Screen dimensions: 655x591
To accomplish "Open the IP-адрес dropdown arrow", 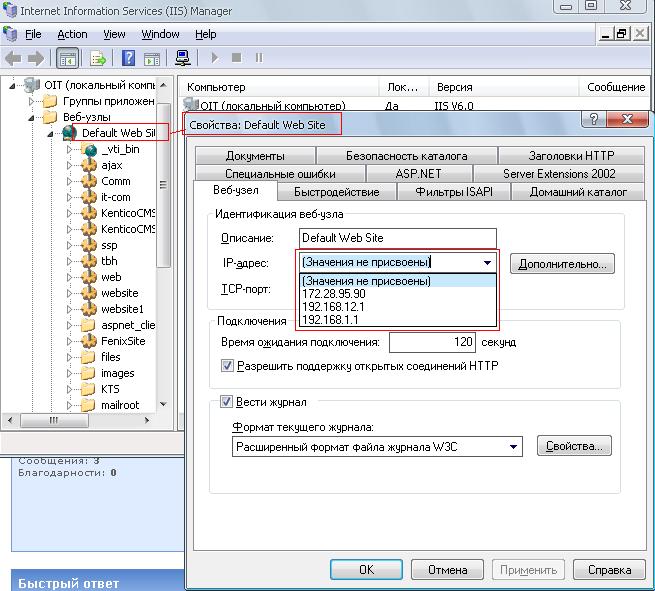I will [487, 263].
